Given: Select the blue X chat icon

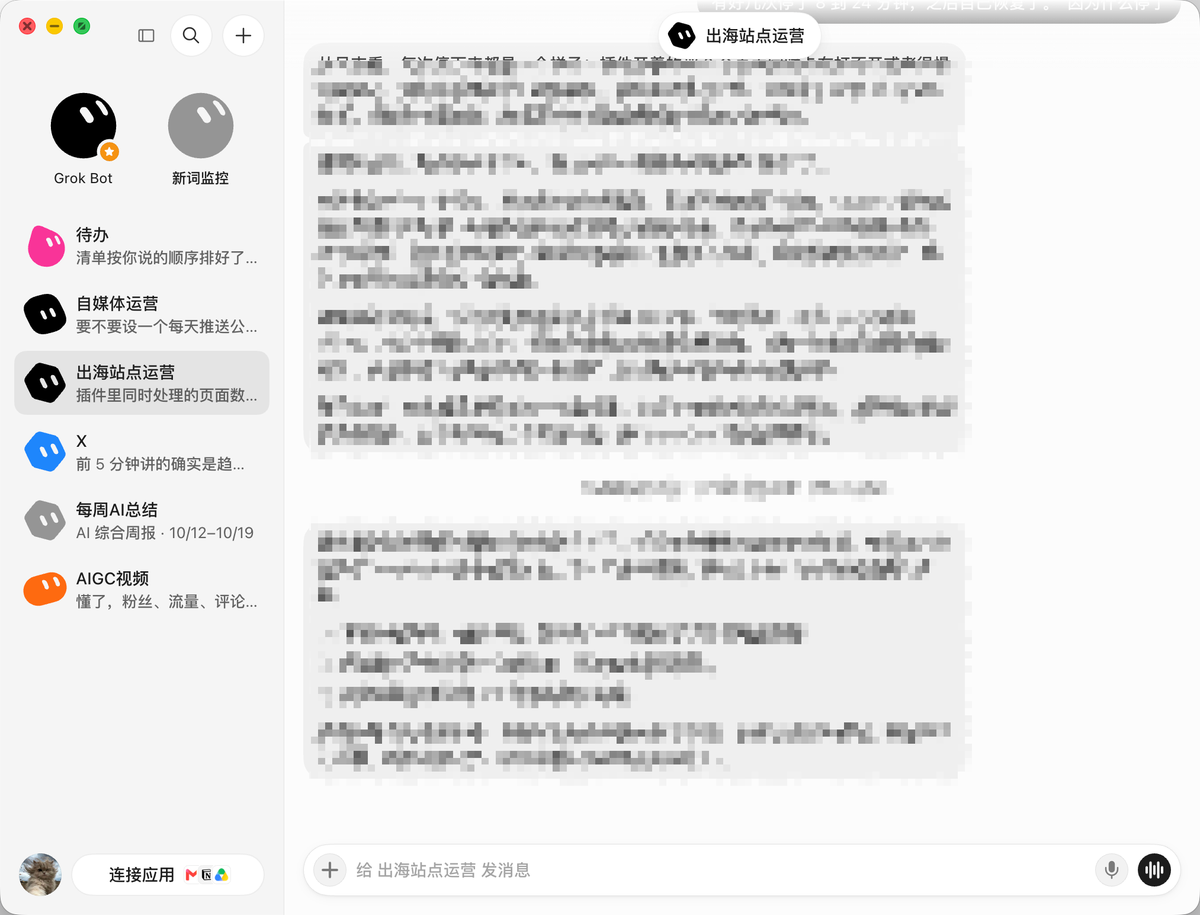Looking at the screenshot, I should (45, 452).
